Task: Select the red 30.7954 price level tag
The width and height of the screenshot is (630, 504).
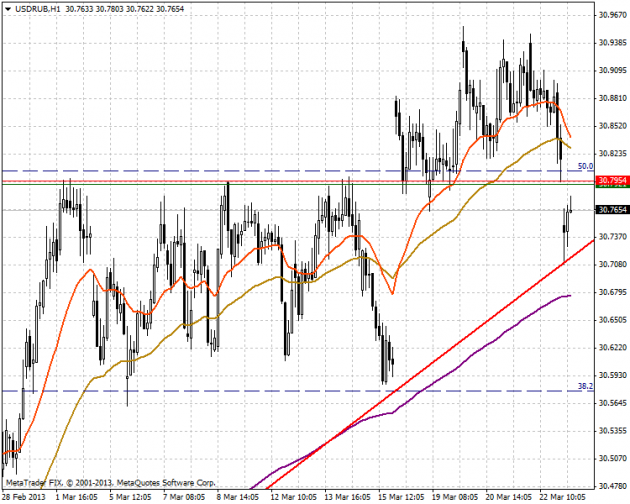Action: 611,181
